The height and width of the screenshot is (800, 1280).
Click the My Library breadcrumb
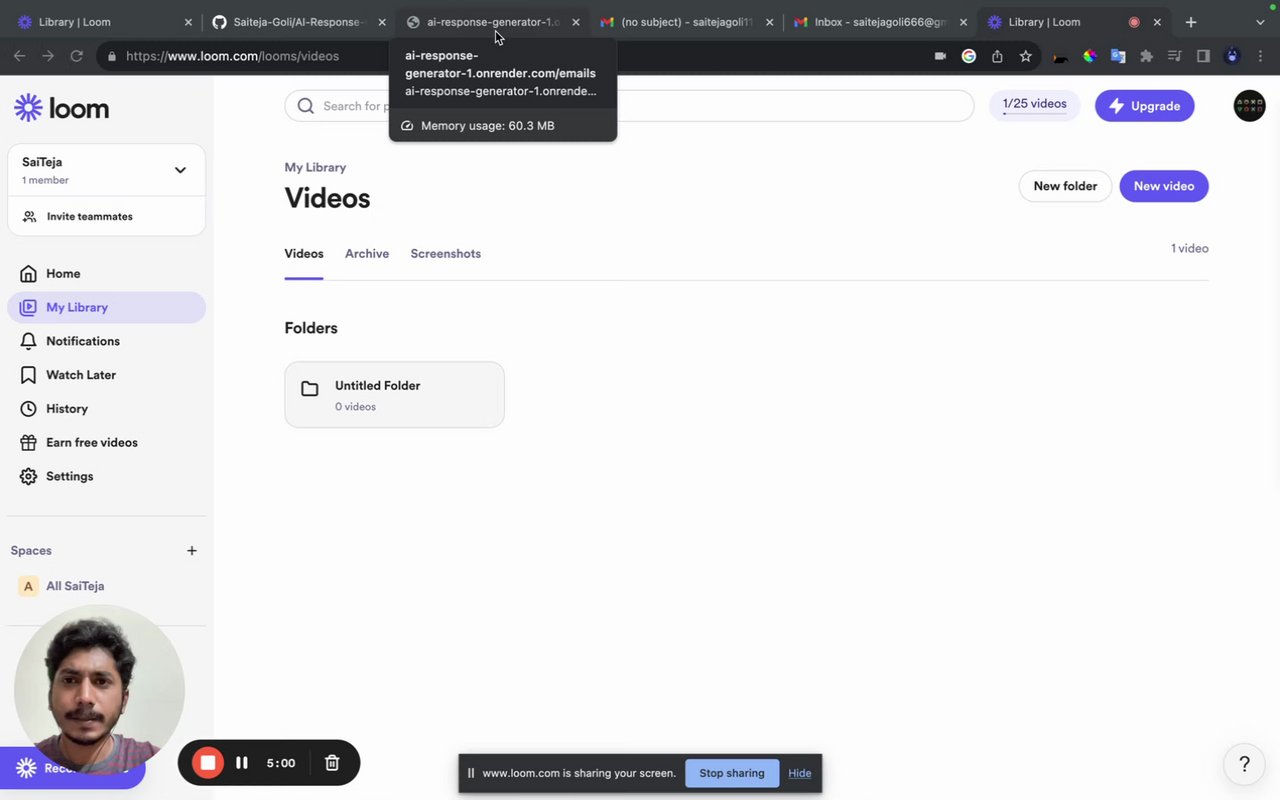tap(315, 167)
